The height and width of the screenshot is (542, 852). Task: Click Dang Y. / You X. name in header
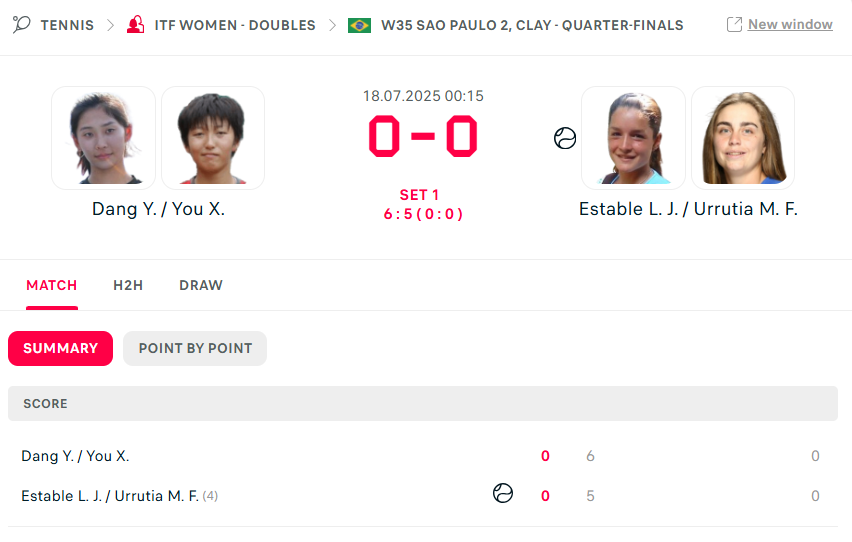(x=158, y=209)
